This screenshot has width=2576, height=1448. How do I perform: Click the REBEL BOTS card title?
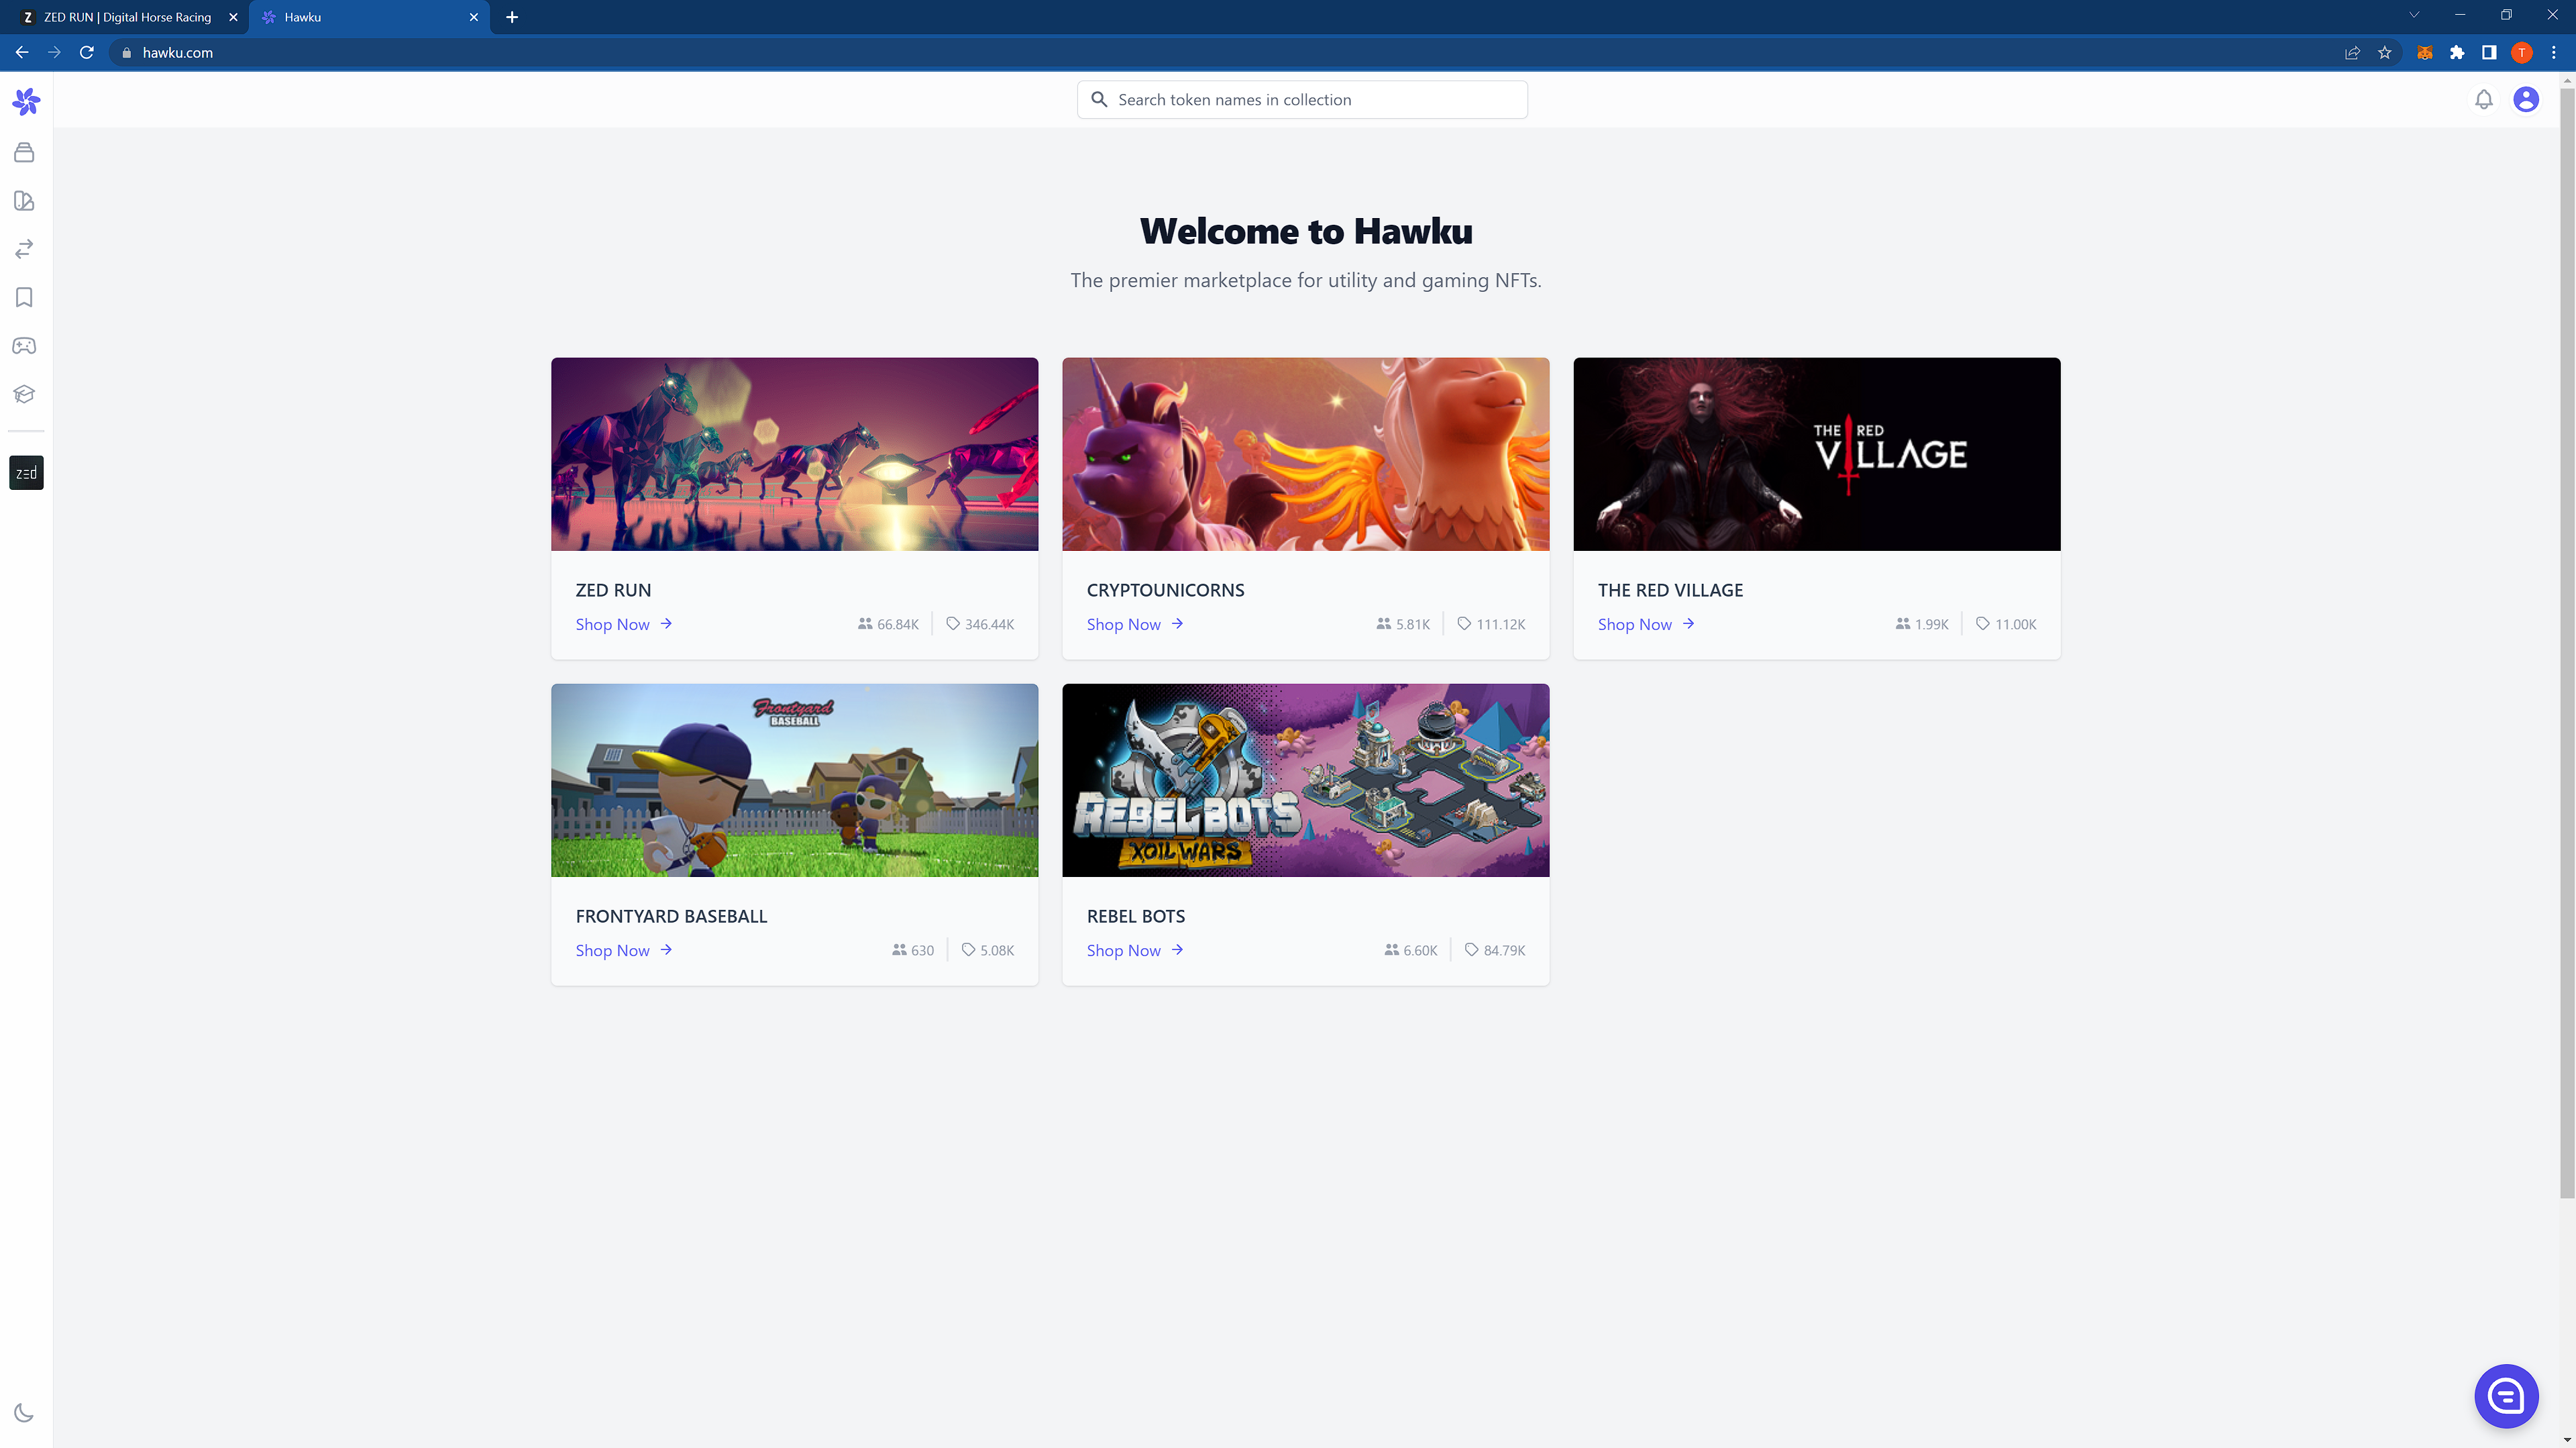[x=1135, y=916]
